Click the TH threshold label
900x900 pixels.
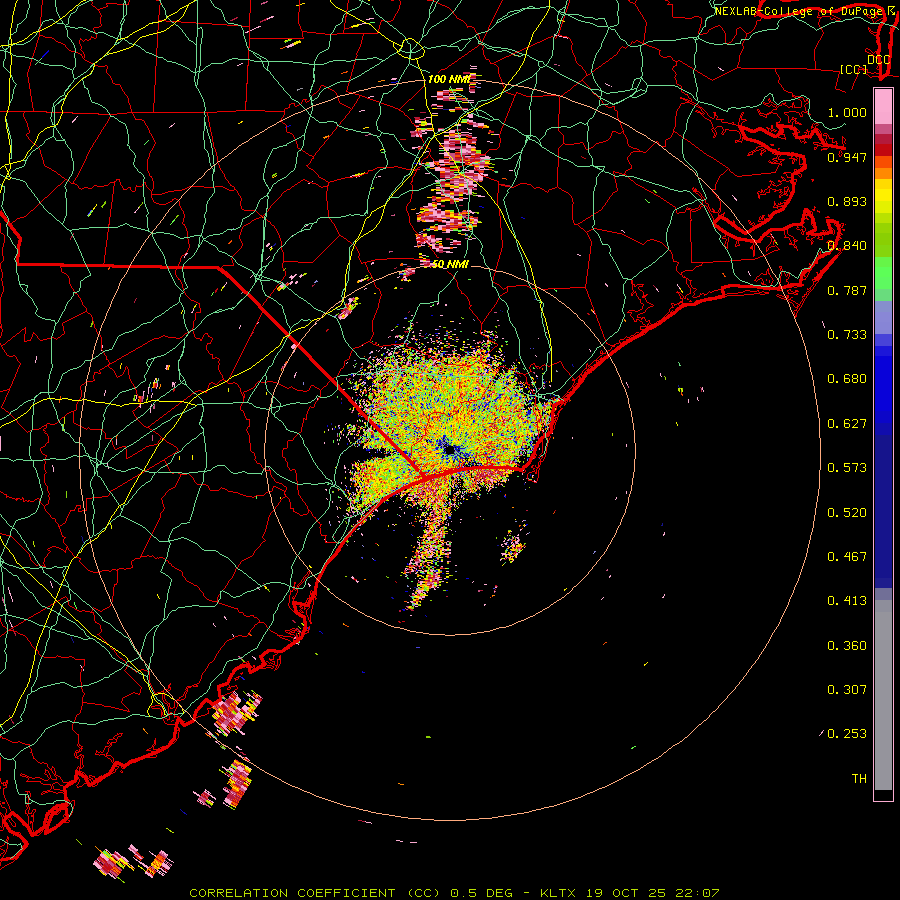point(859,779)
